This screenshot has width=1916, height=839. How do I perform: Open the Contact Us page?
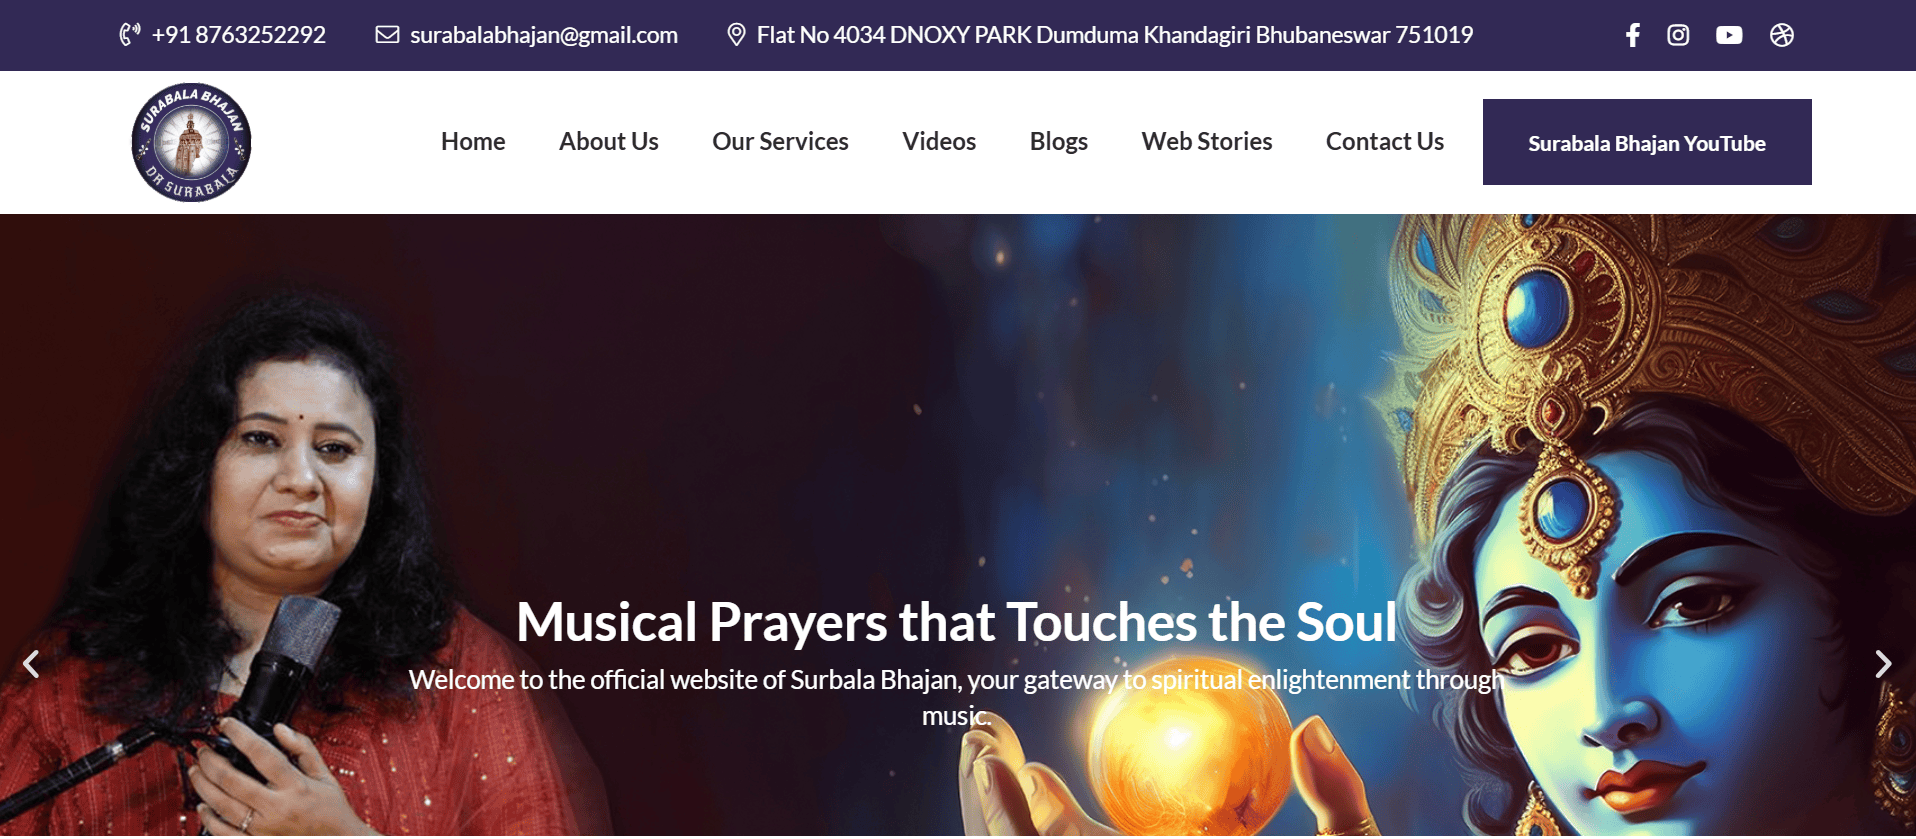tap(1385, 142)
